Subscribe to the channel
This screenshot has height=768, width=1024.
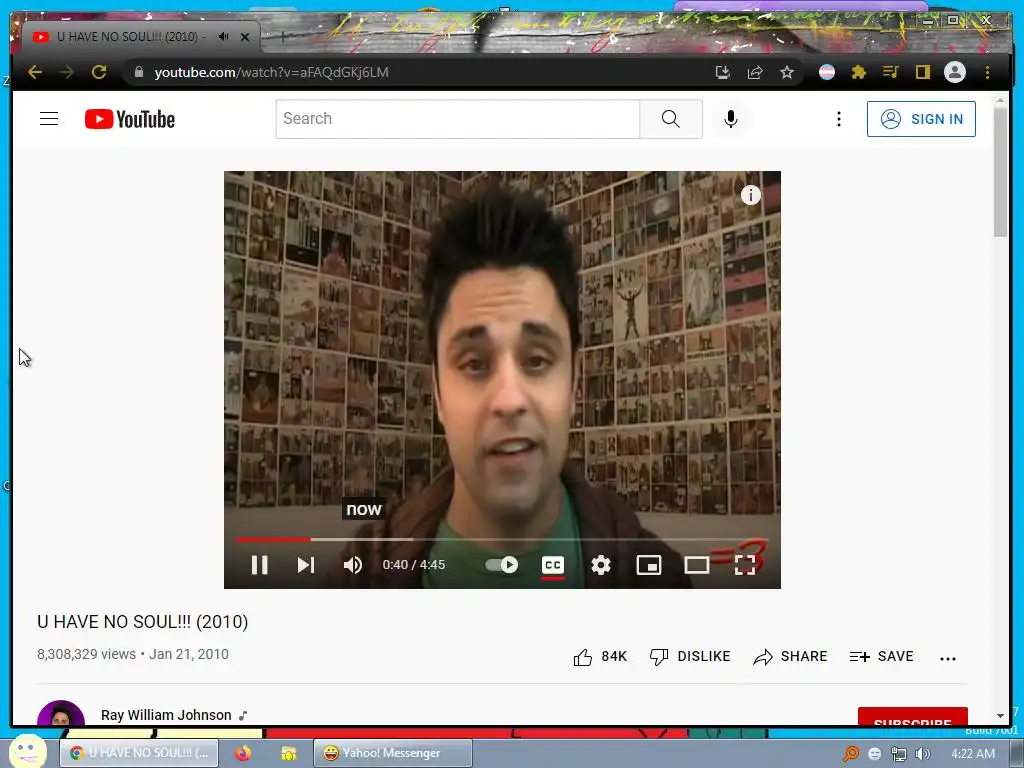point(912,718)
